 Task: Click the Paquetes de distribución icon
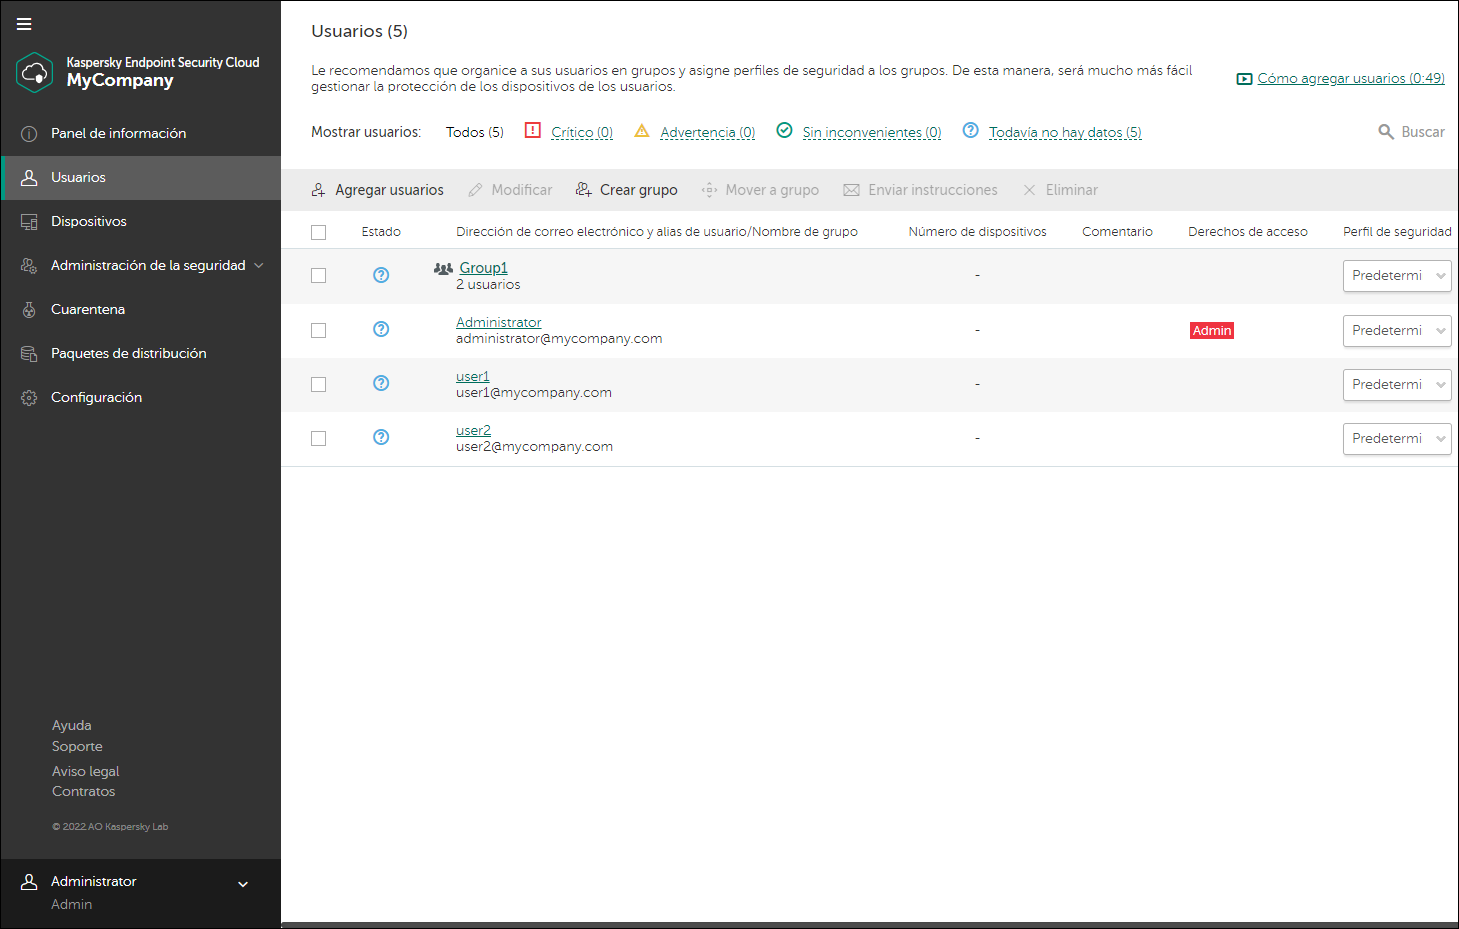(29, 354)
